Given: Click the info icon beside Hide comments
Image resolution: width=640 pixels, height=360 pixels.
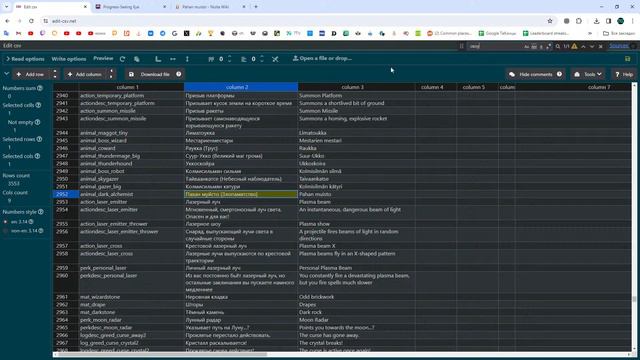Looking at the screenshot, I should pos(559,74).
